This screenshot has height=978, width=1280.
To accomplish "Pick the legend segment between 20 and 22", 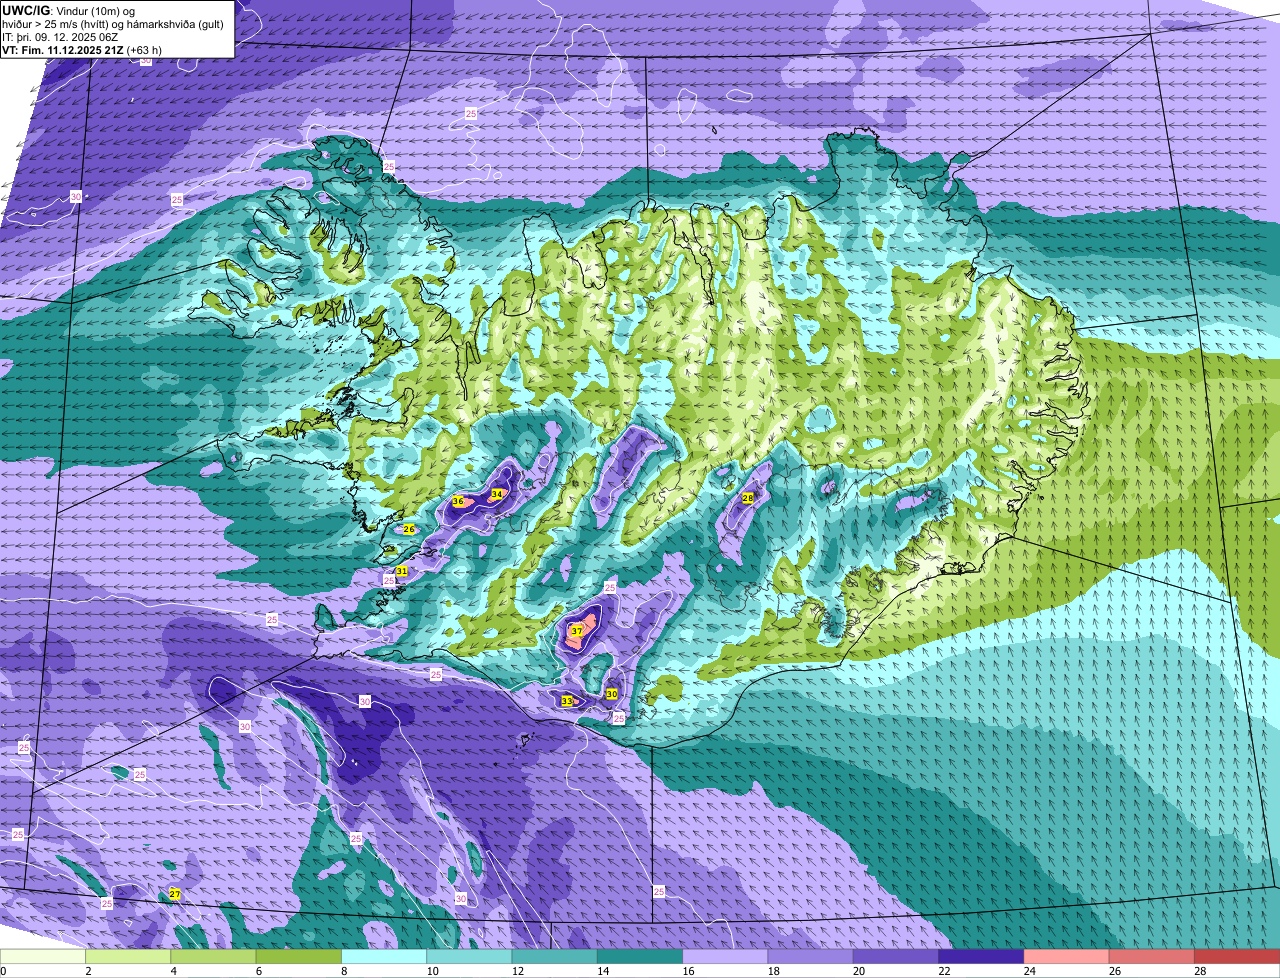I will 895,956.
